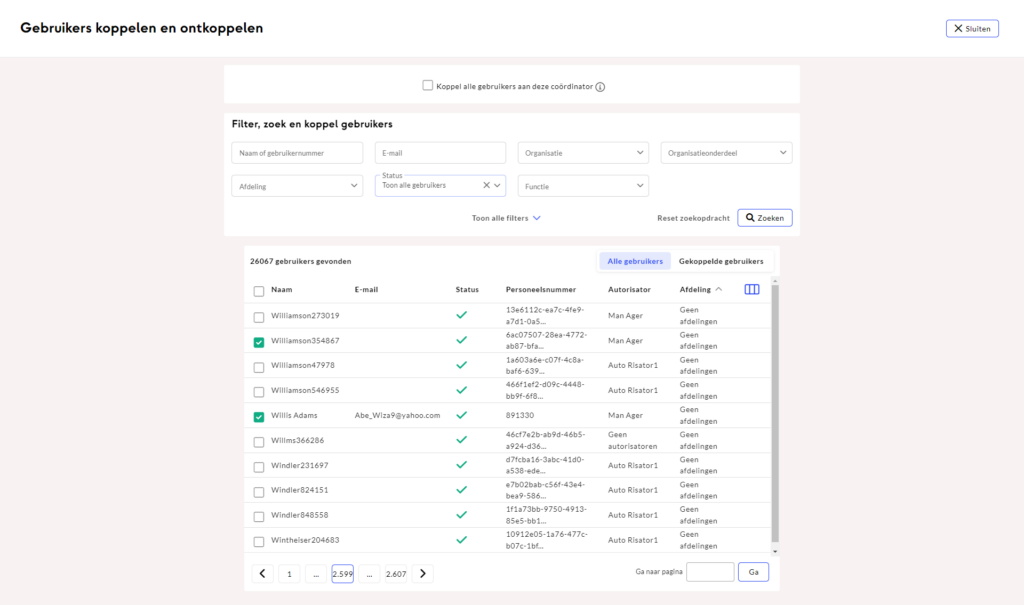Select the Alle gebruikers tab
This screenshot has height=605, width=1024.
(x=635, y=261)
